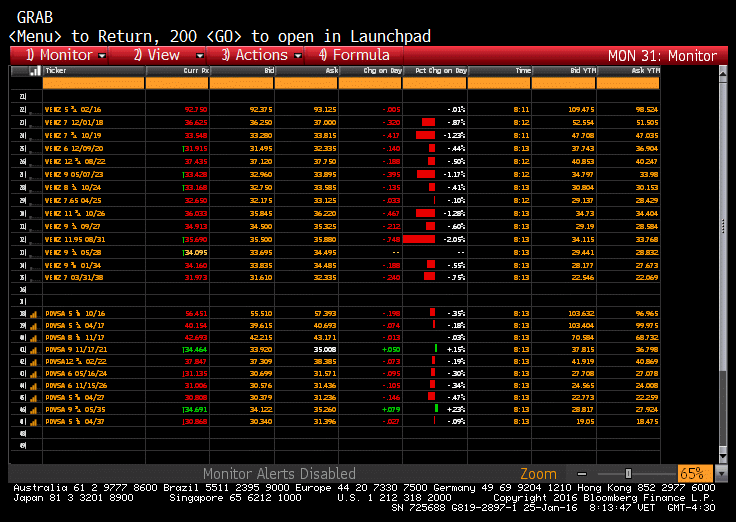Sort by the Chg on Day column header

pos(370,71)
